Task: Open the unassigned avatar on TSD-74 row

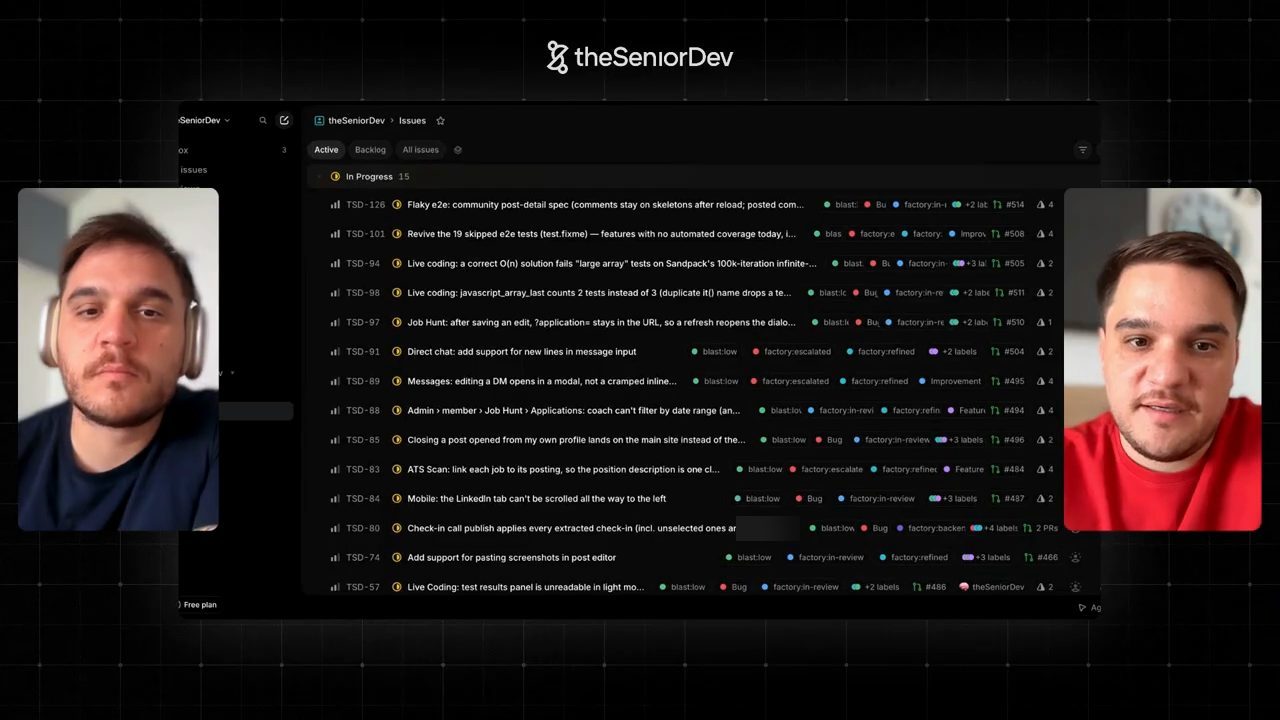Action: click(x=1075, y=558)
